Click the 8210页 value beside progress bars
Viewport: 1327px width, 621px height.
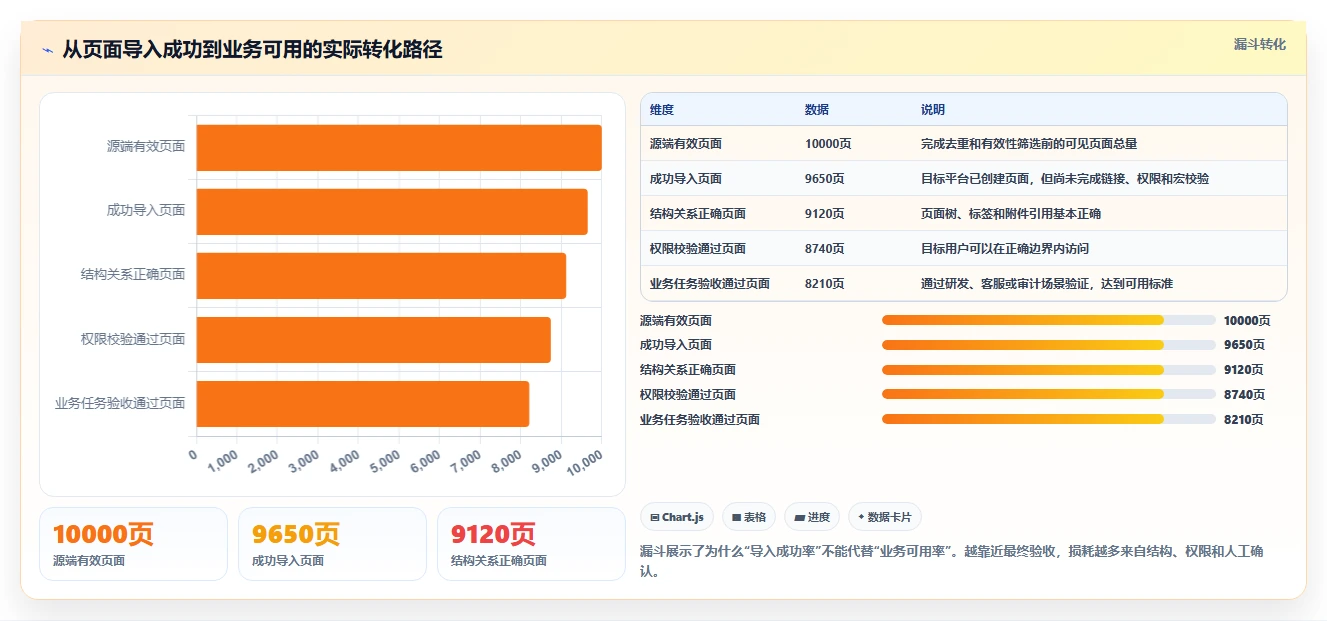tap(1244, 420)
